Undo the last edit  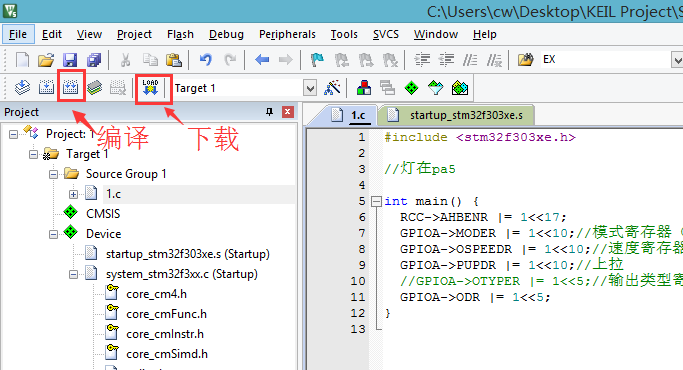pyautogui.click(x=206, y=60)
